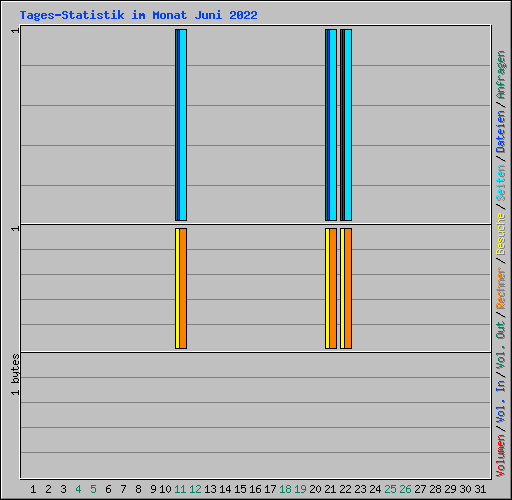The width and height of the screenshot is (512, 500).
Task: Click the "Anfragen" legend label
Action: [x=501, y=75]
